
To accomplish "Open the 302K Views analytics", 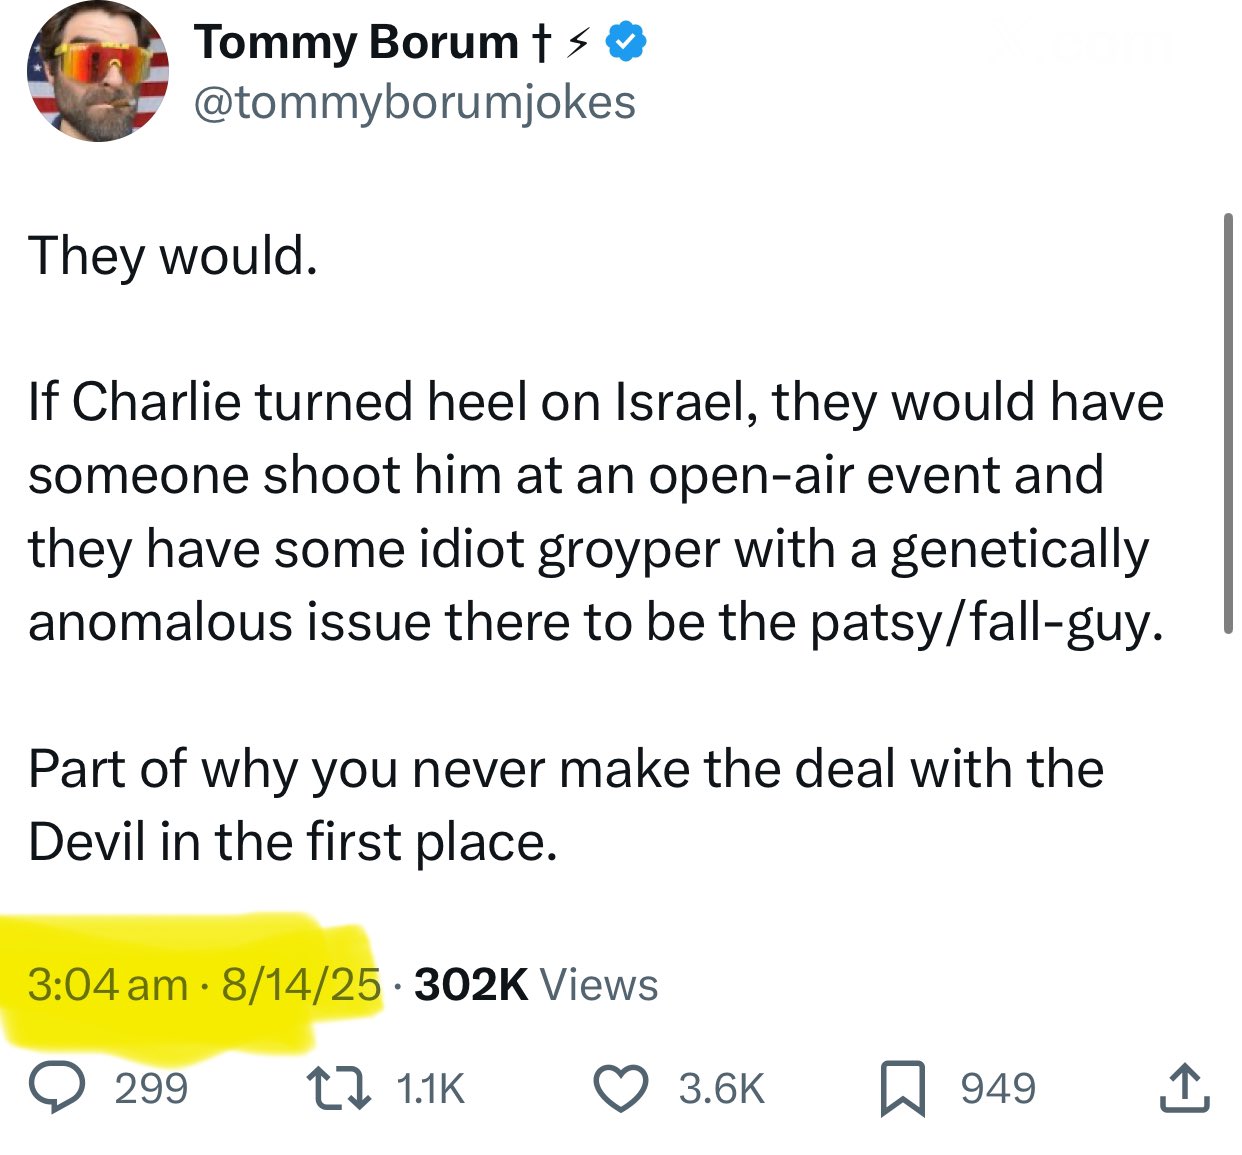I will pos(536,985).
